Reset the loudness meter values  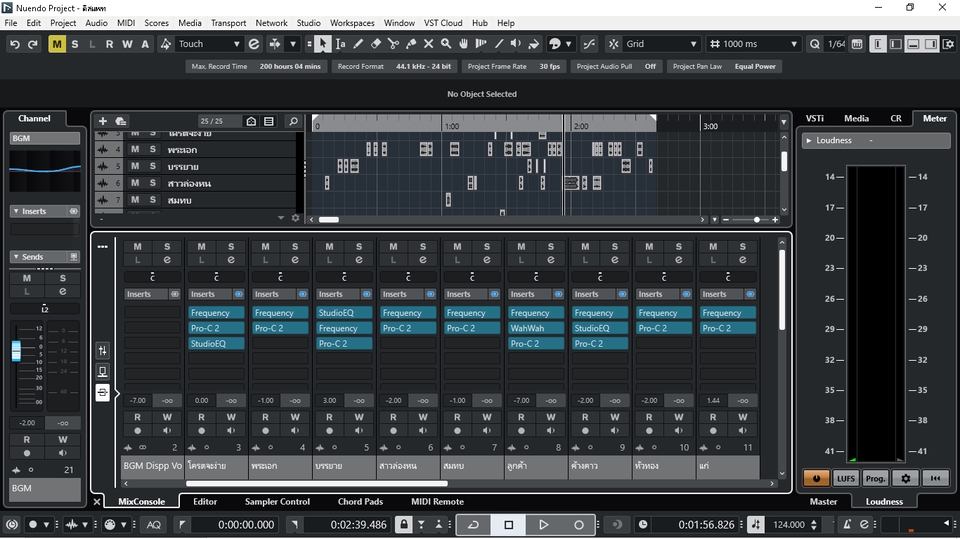click(935, 478)
